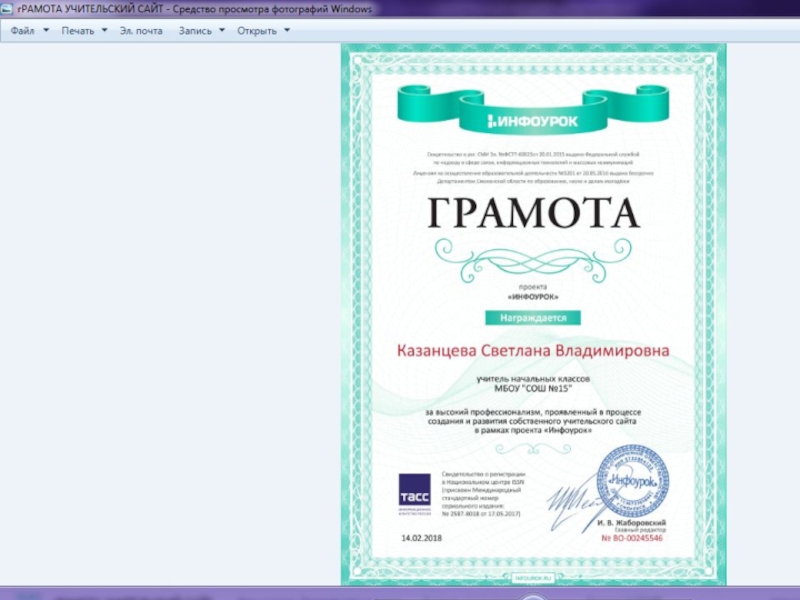Screen dimensions: 800x600
Task: Expand the Открыть dropdown arrow
Action: click(x=287, y=30)
